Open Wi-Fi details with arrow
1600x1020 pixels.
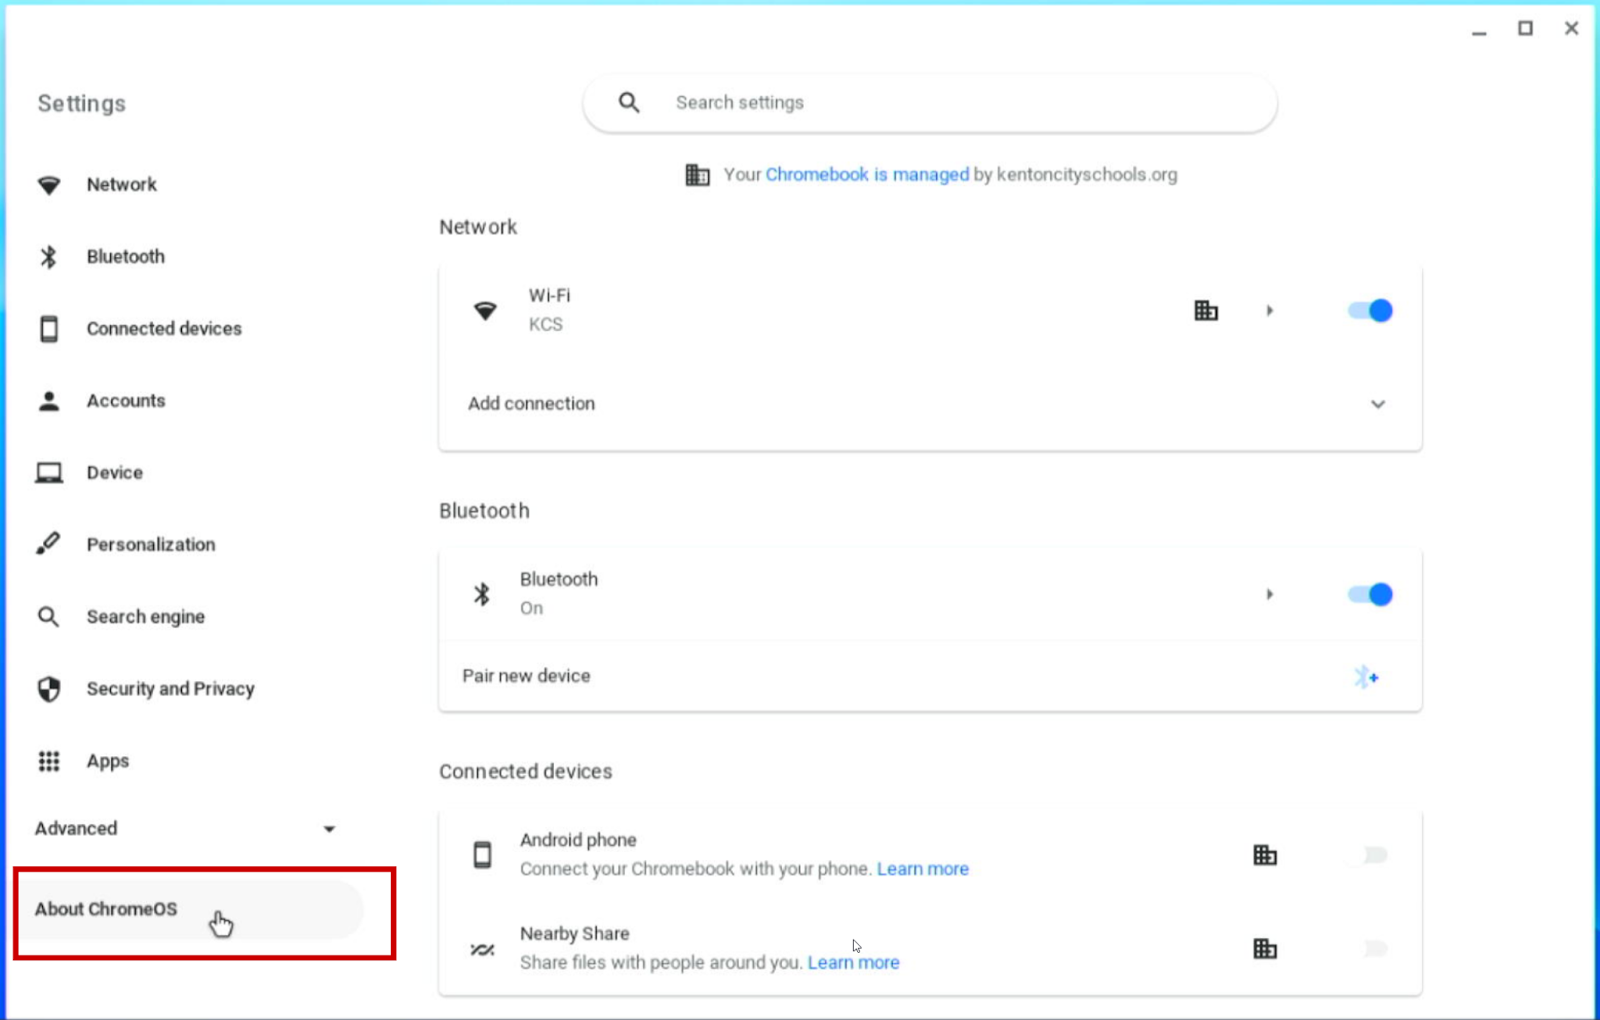click(1270, 311)
